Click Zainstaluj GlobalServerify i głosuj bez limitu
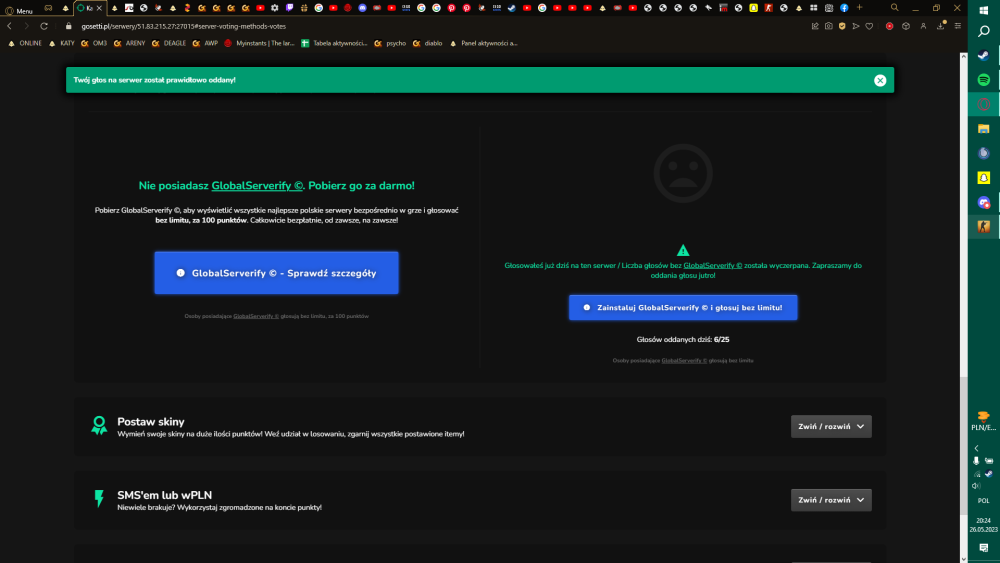Screen dimensions: 1000x563 [x=683, y=307]
